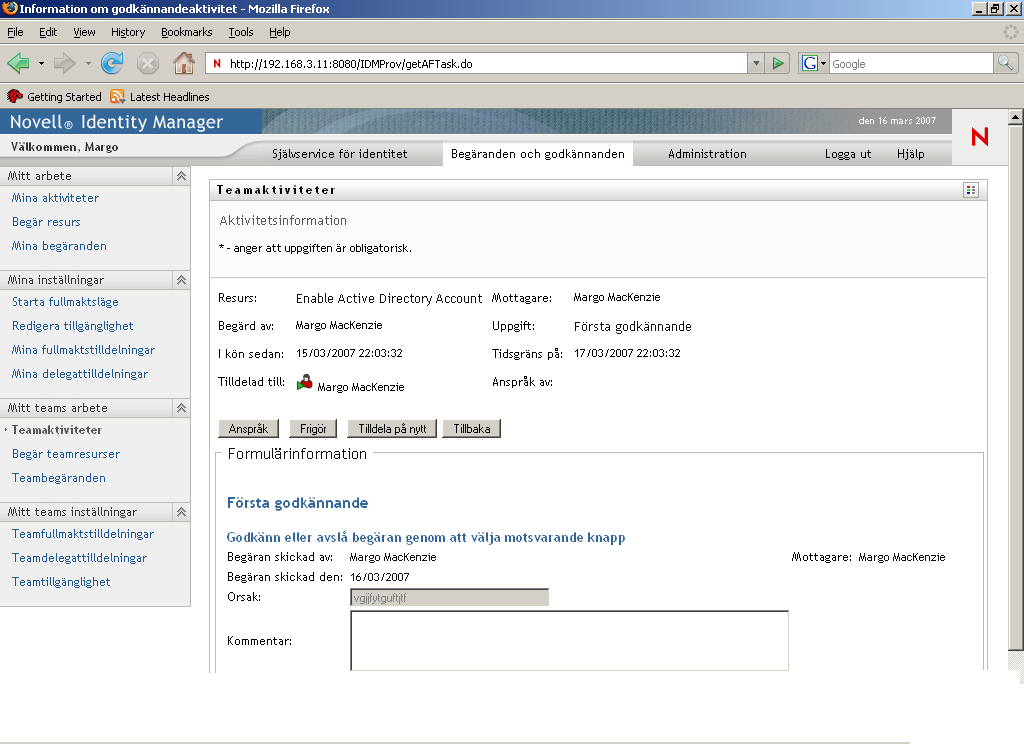Open the search engine selector dropdown
1024x744 pixels.
824,63
